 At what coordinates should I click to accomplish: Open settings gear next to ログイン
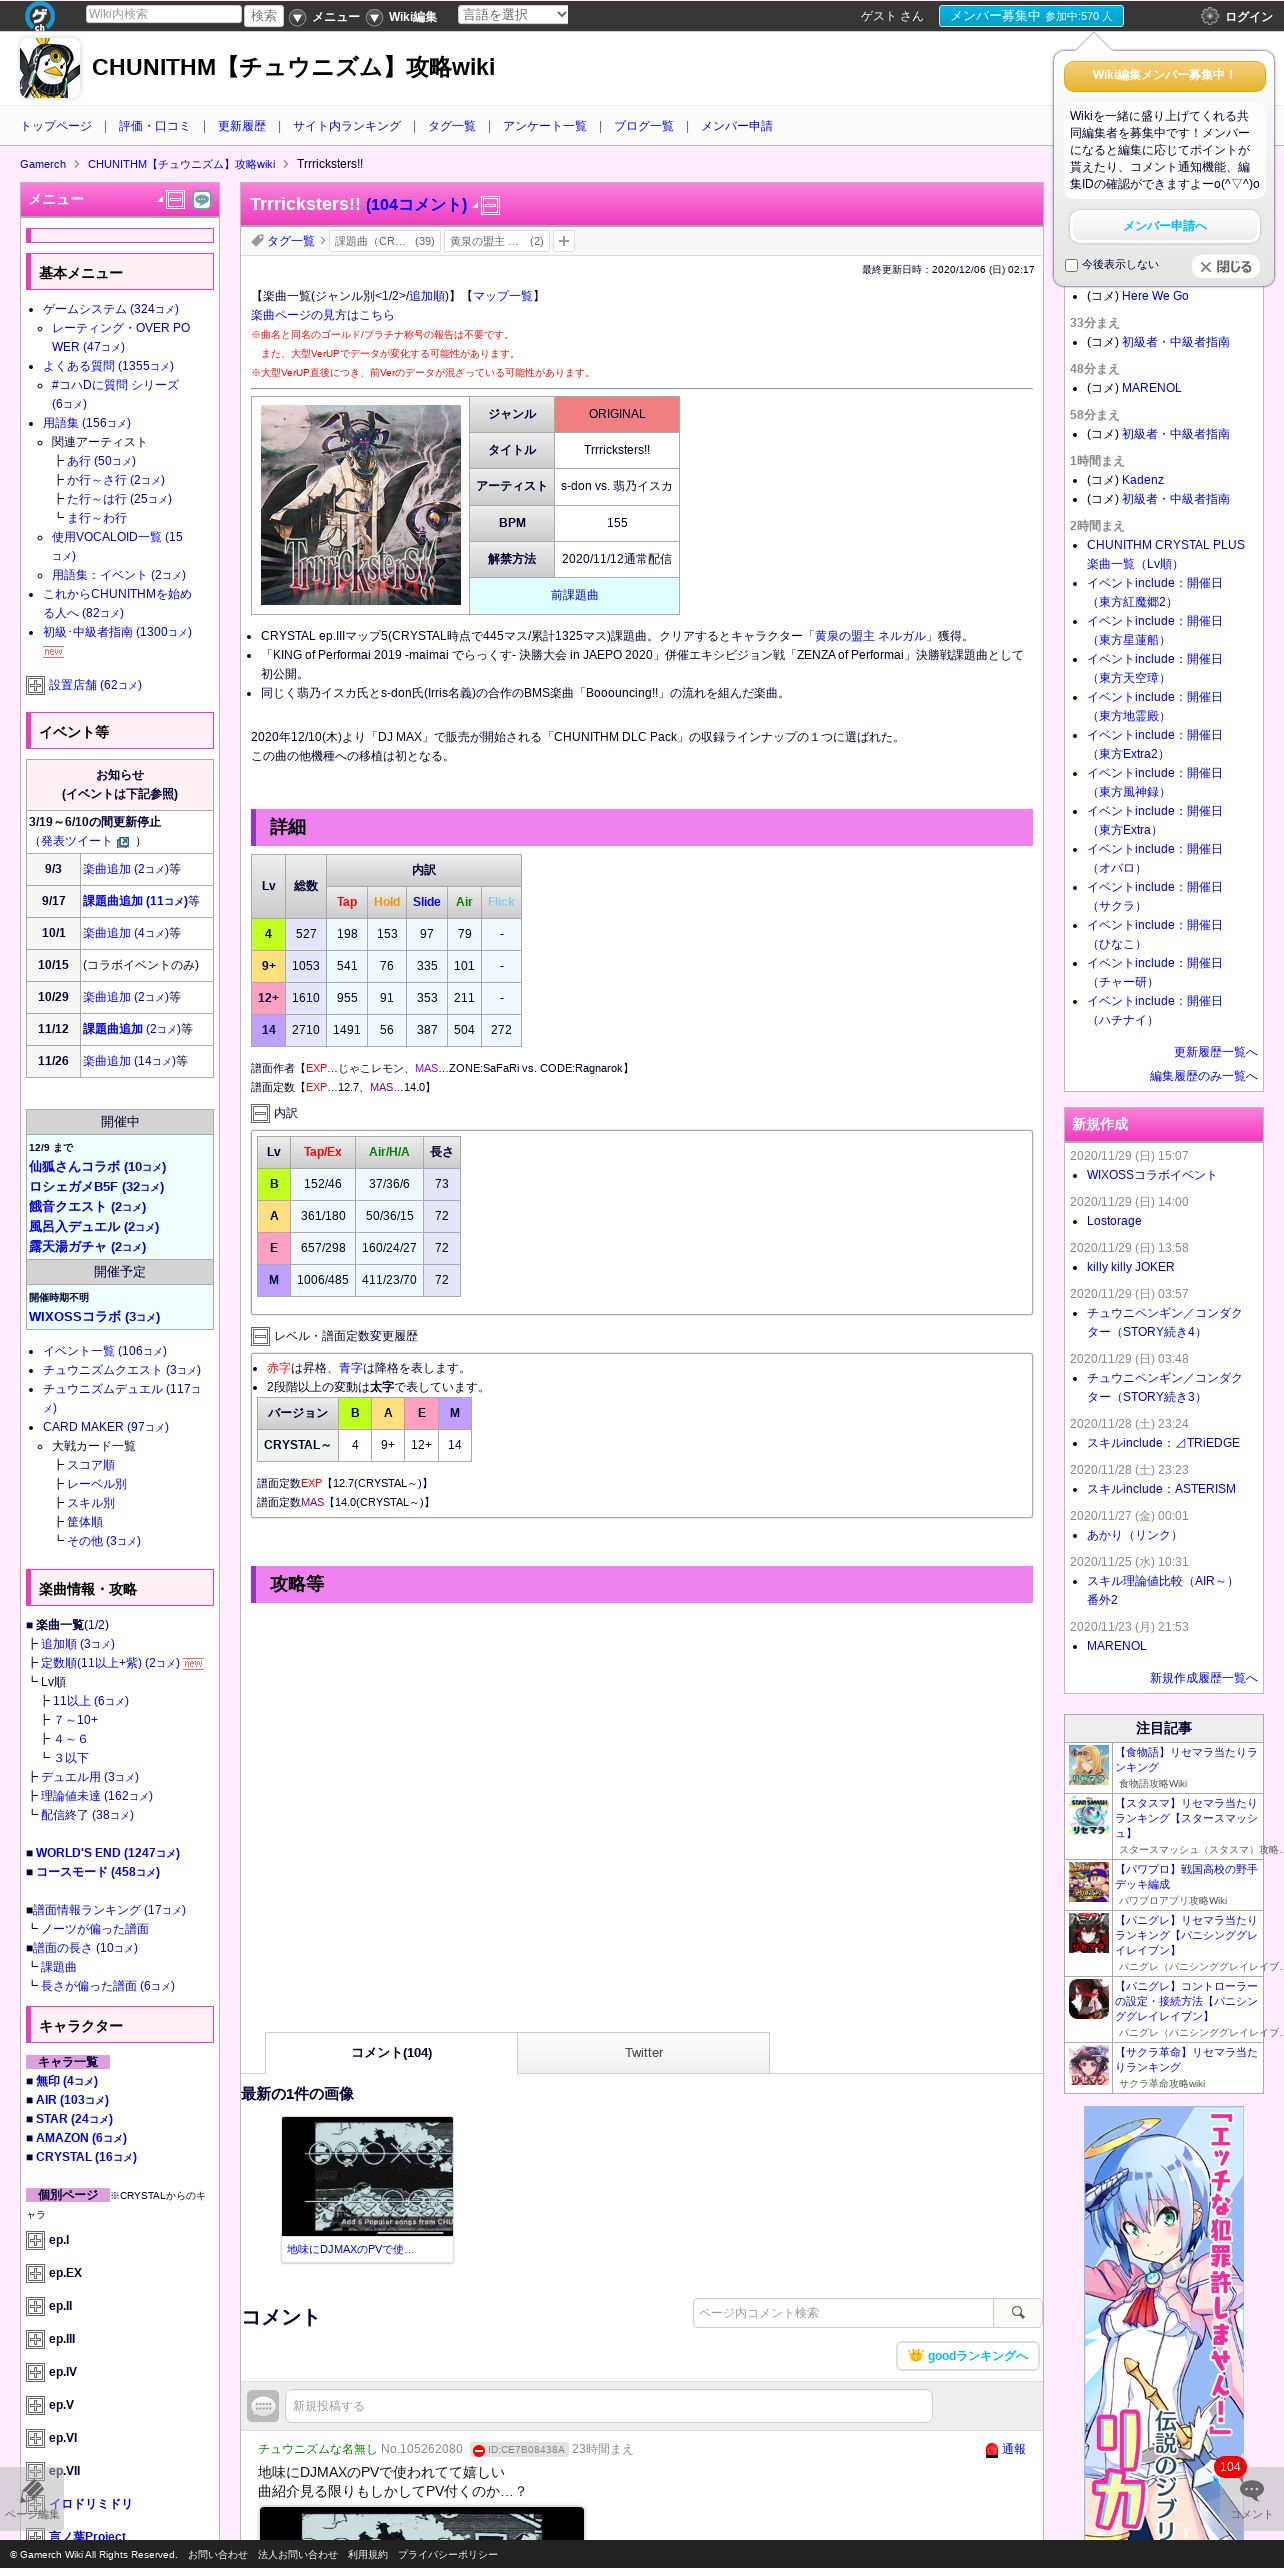(x=1209, y=16)
